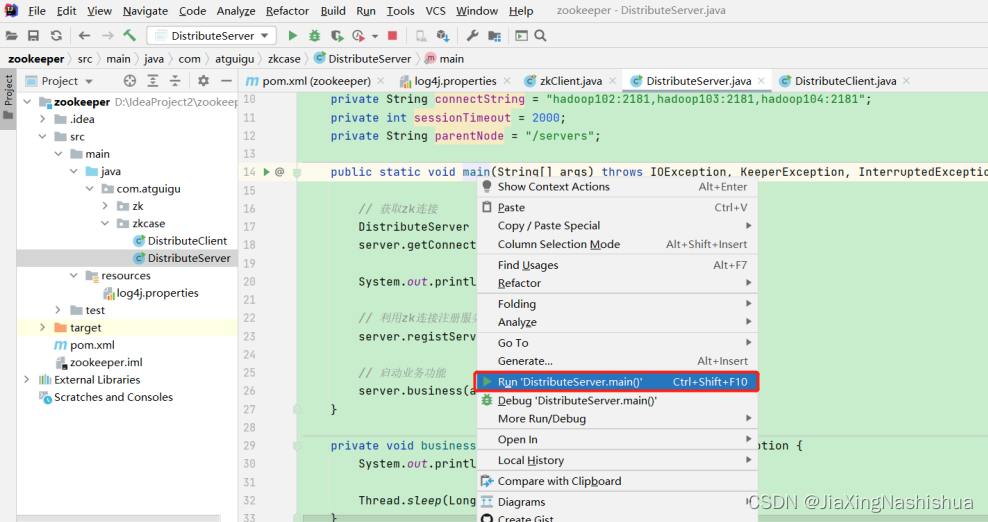This screenshot has height=522, width=988.
Task: Collapse the zookeeper root tree node
Action: click(26, 102)
